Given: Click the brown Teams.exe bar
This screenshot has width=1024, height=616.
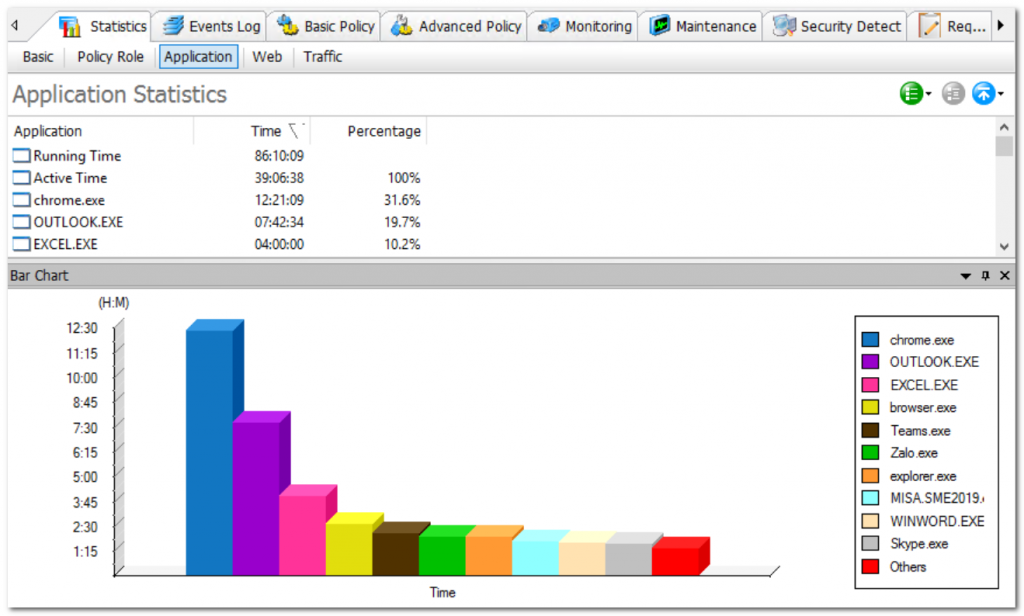Looking at the screenshot, I should point(396,554).
